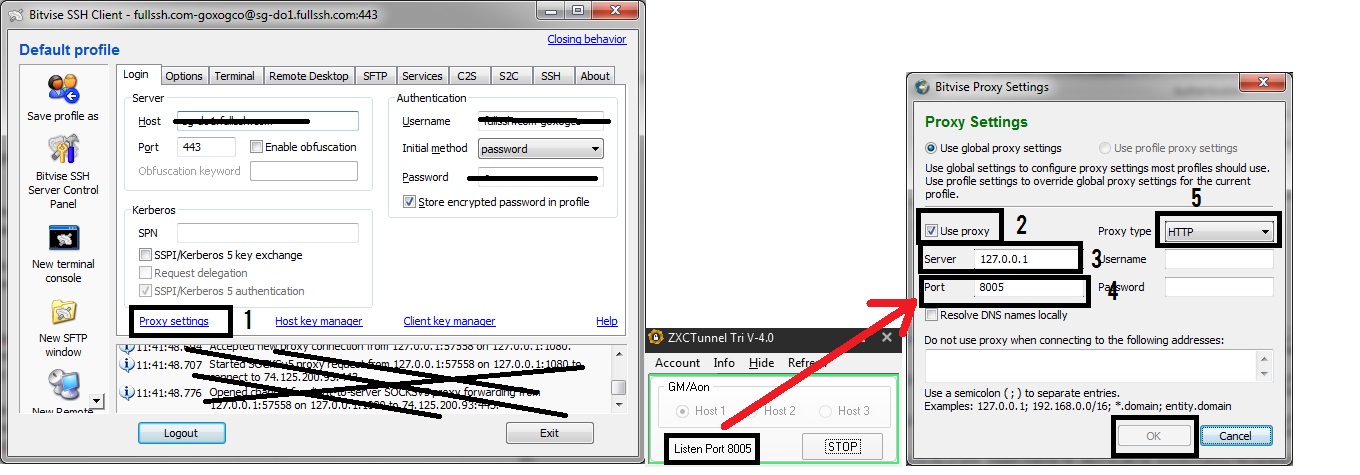The width and height of the screenshot is (1360, 475).
Task: Click the Exit button
Action: point(549,433)
